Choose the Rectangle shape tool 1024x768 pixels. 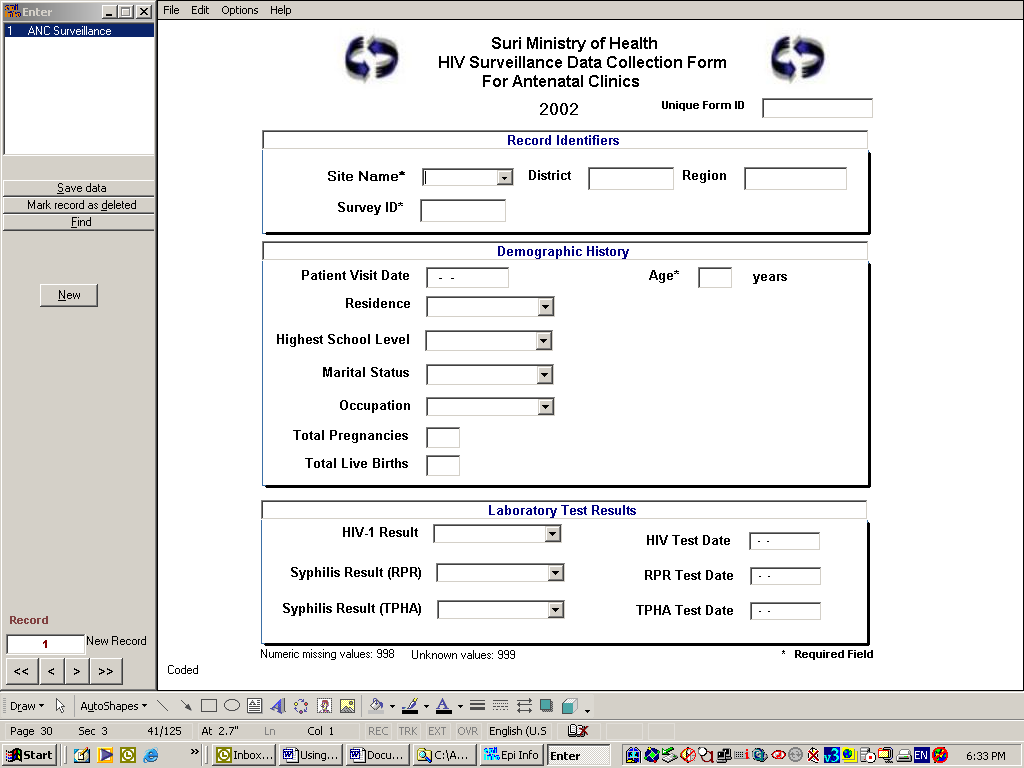(209, 705)
